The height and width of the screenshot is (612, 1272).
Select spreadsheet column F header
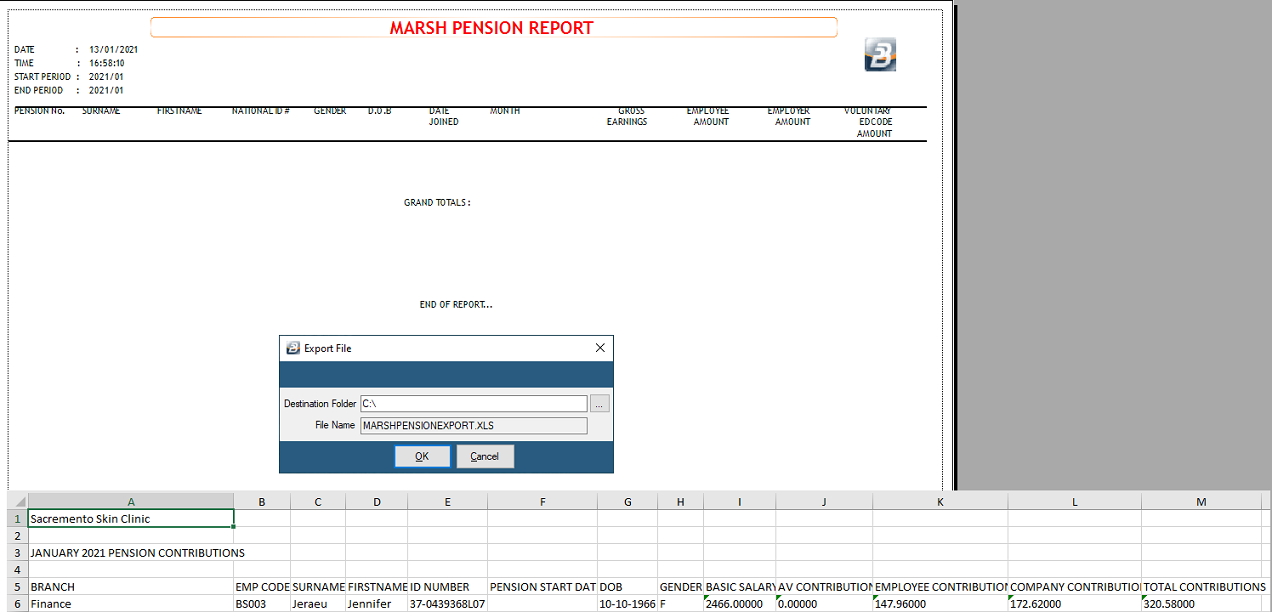tap(542, 501)
